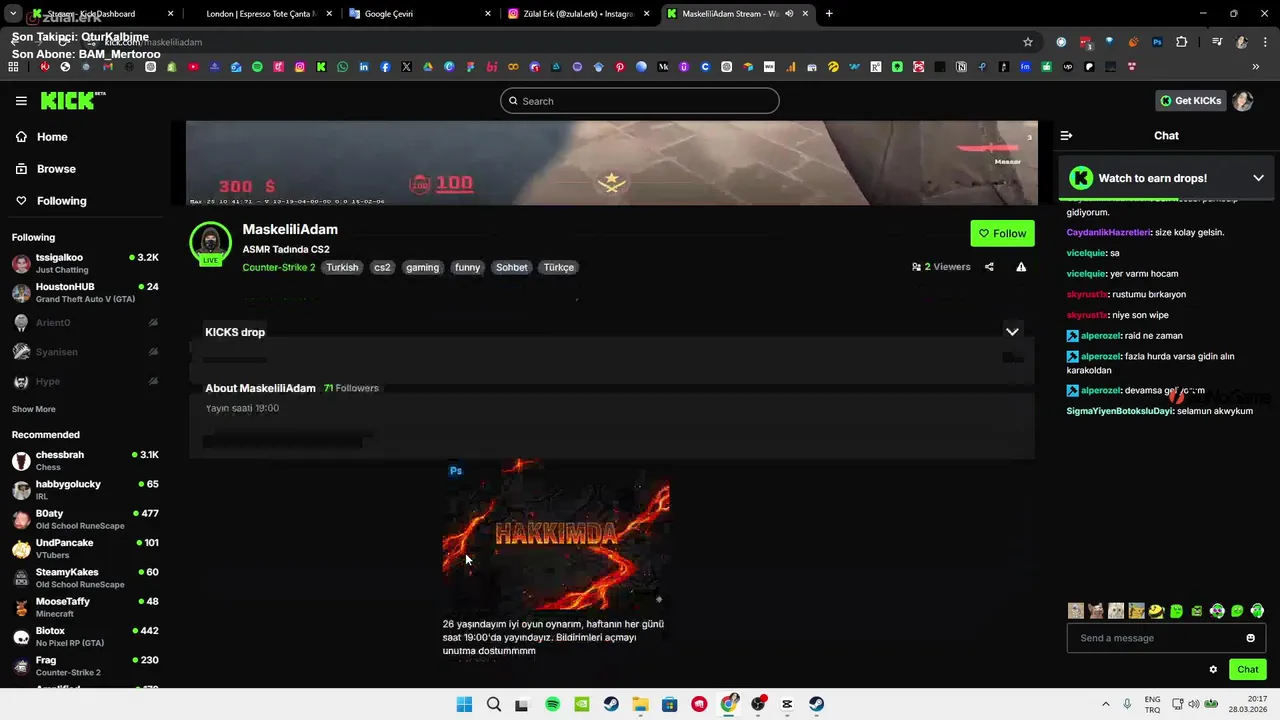Open chessbrah recommended channel

[84, 461]
